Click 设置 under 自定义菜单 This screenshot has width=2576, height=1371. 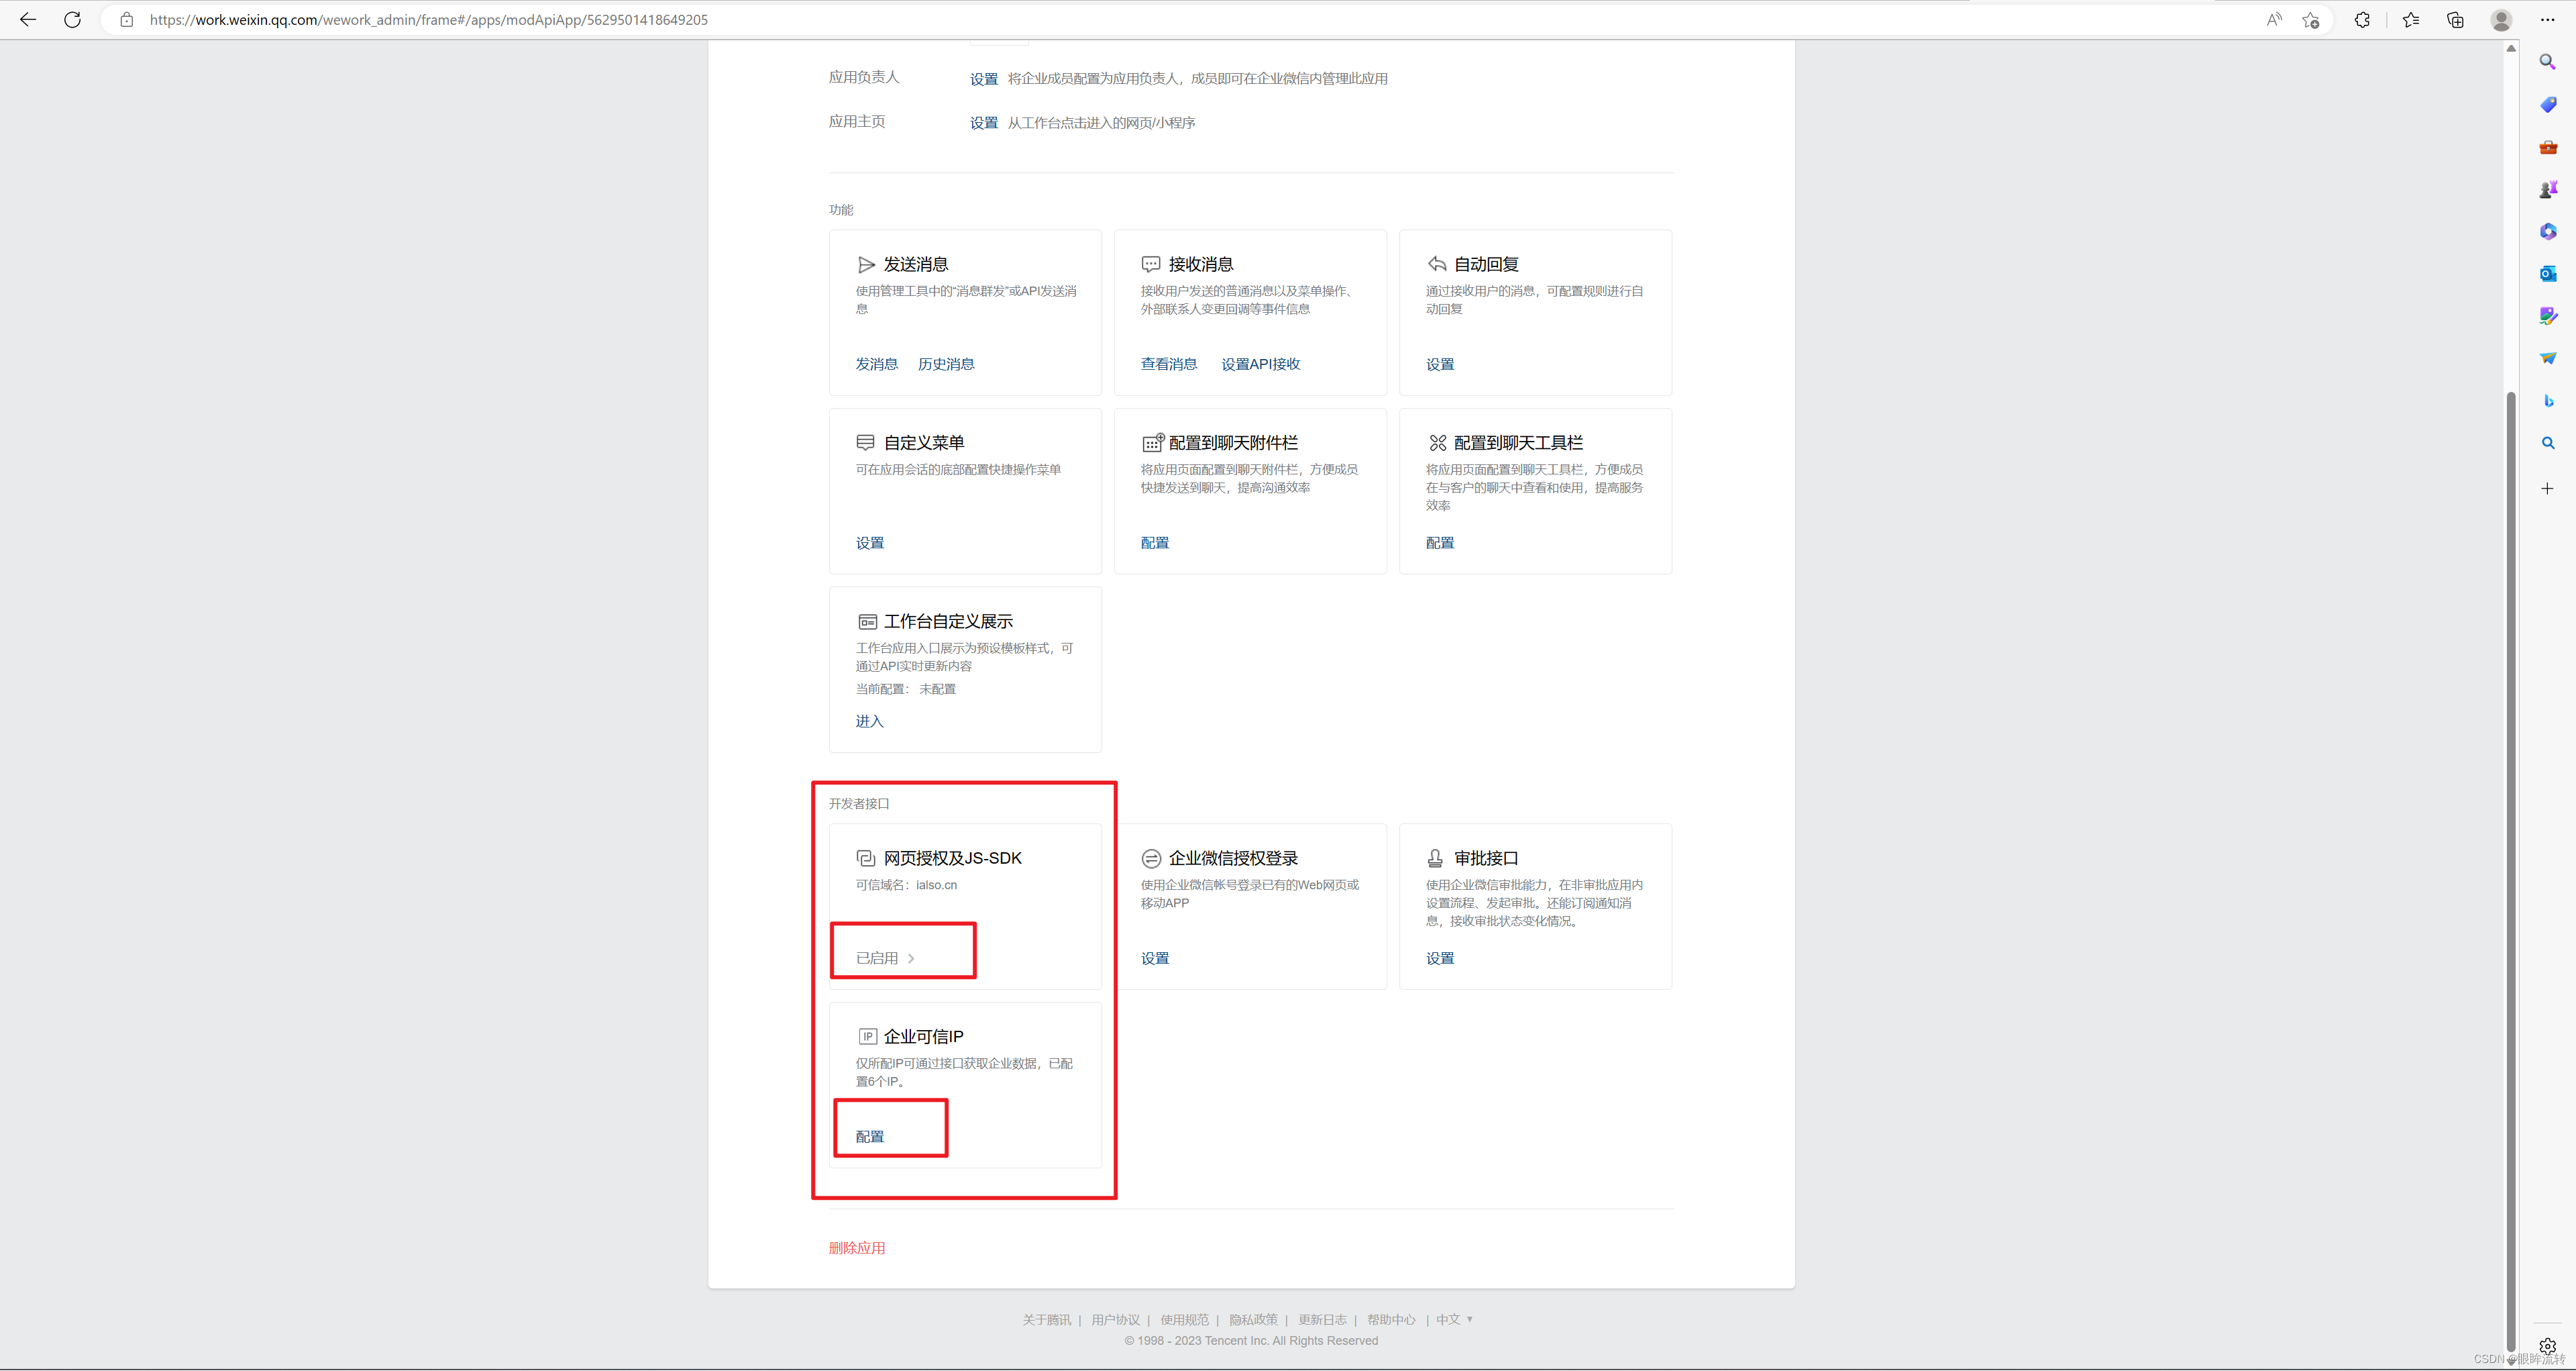click(x=870, y=543)
